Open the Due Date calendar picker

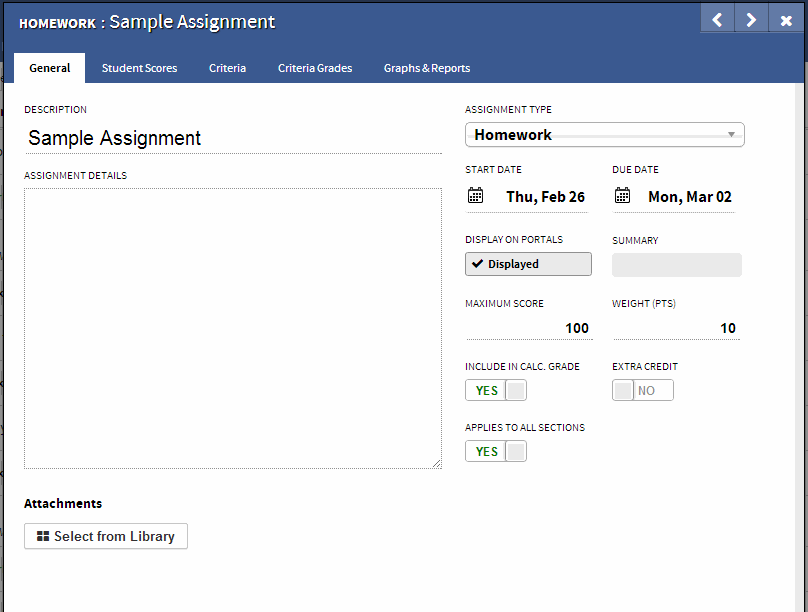coord(622,195)
